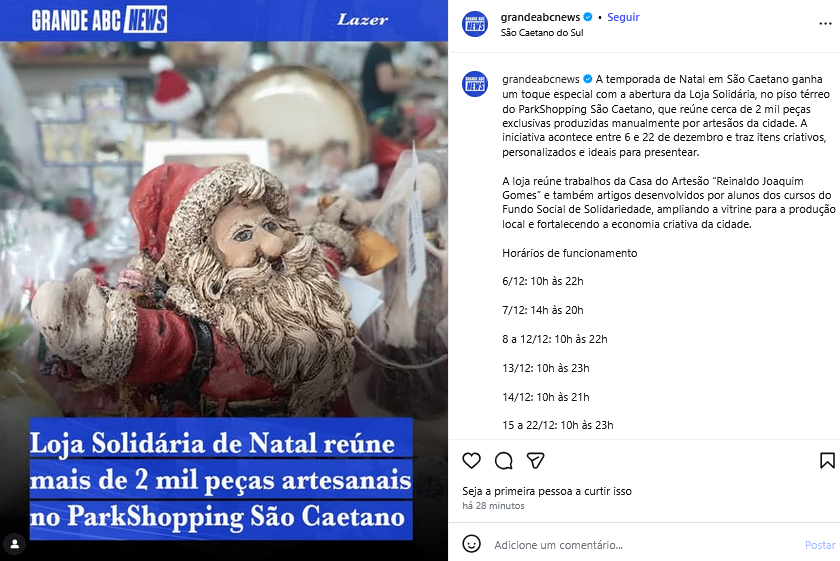Open São Caetano do Sul location

coord(542,33)
